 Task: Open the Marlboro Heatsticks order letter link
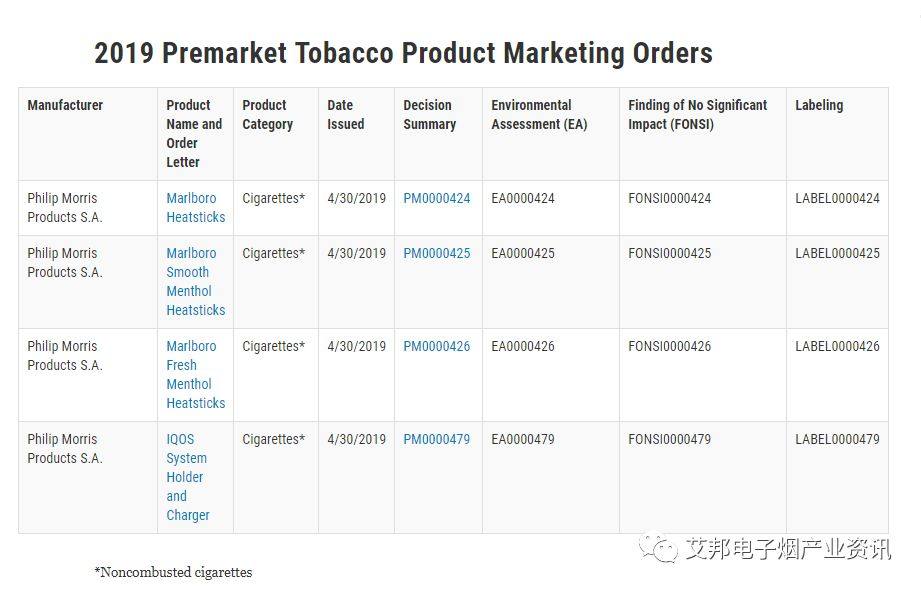(x=196, y=207)
